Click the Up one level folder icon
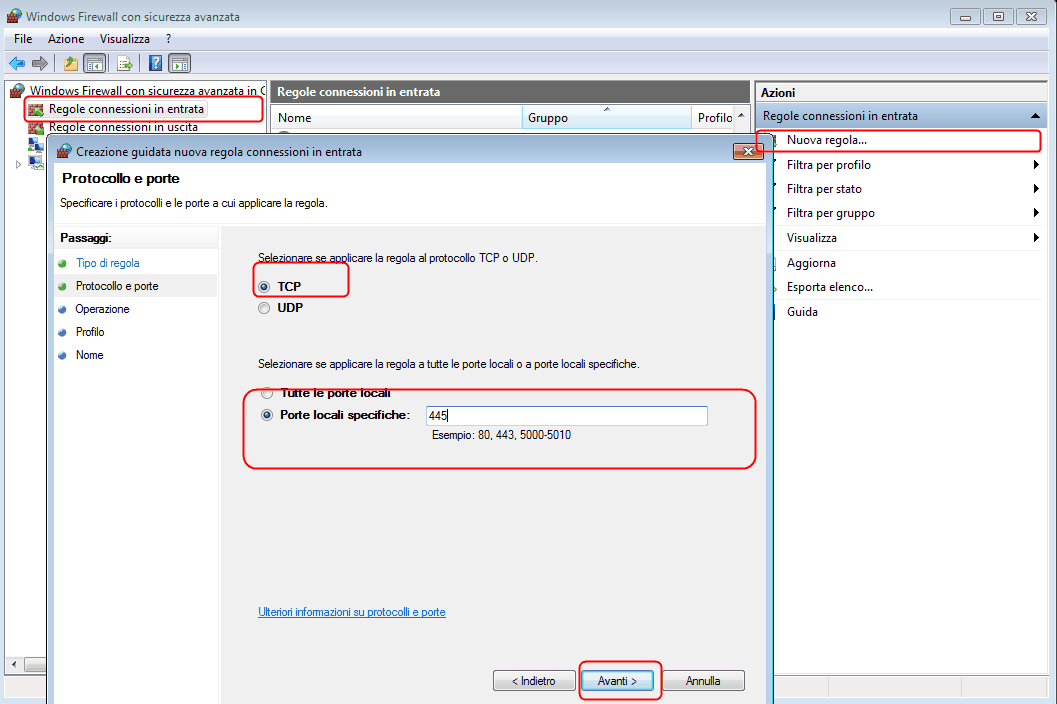 71,63
